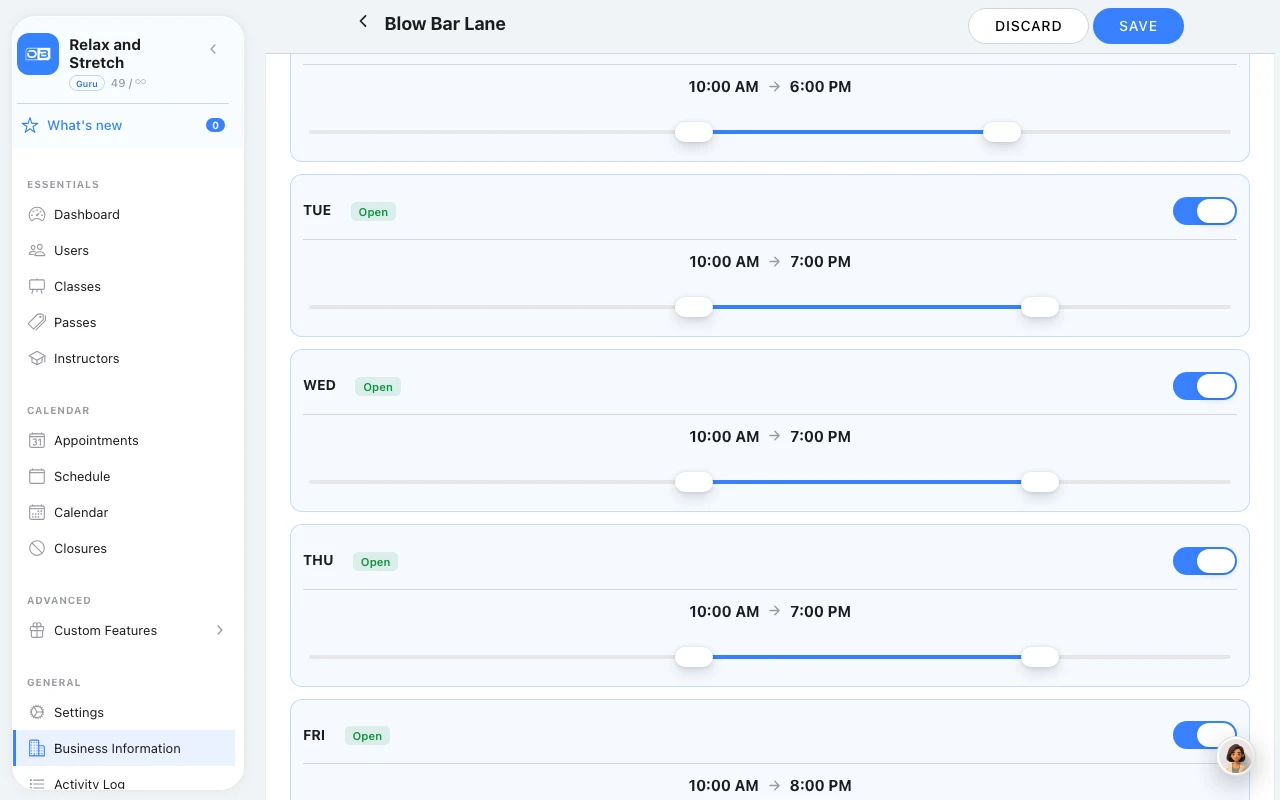Save the business hours changes
Viewport: 1280px width, 800px height.
click(x=1138, y=26)
